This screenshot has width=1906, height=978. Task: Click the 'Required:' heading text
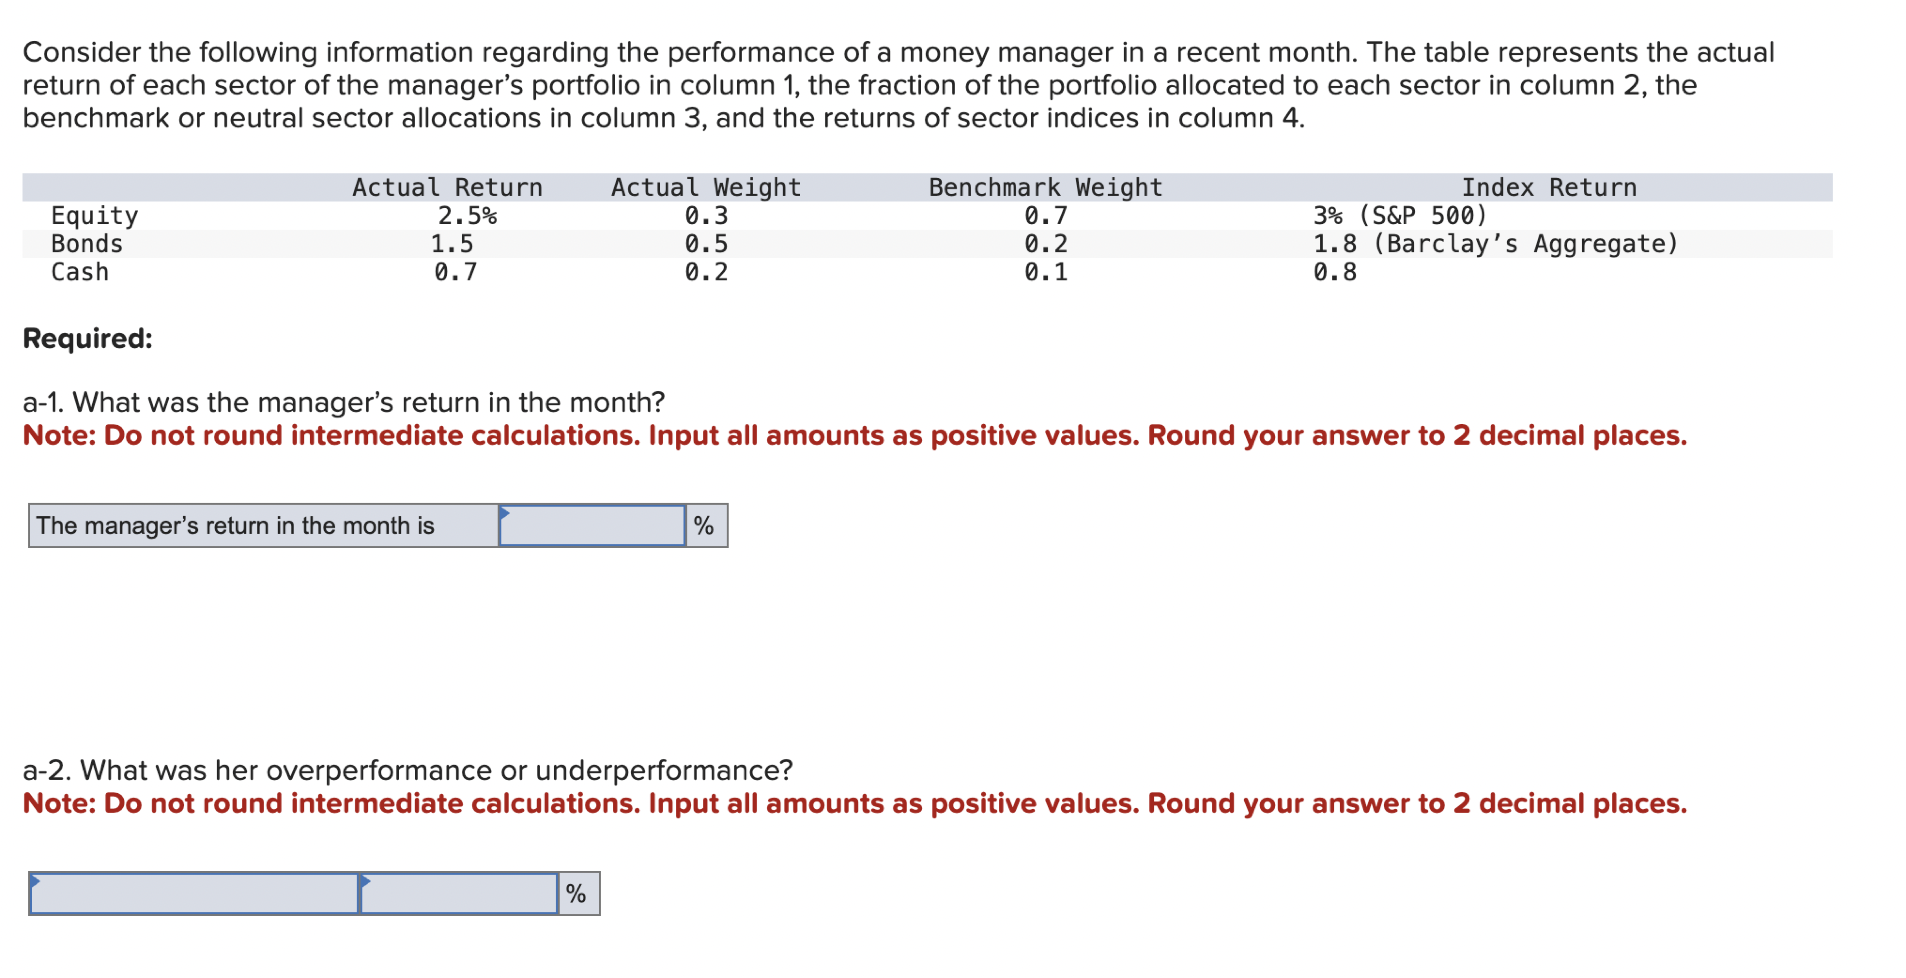[x=86, y=338]
